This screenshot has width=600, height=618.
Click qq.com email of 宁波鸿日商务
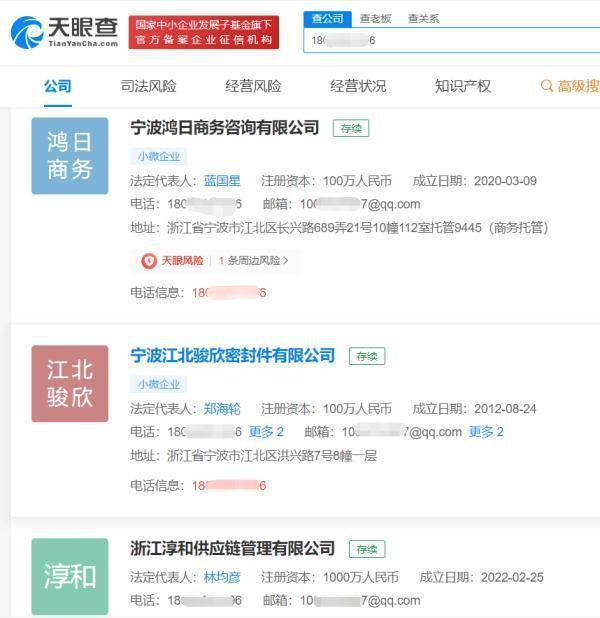coord(360,204)
